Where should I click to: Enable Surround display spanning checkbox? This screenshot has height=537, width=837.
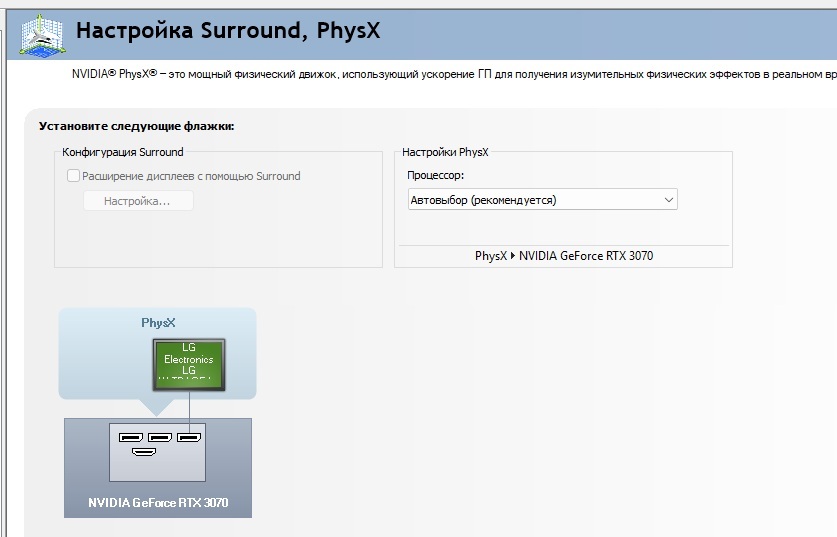tap(74, 176)
